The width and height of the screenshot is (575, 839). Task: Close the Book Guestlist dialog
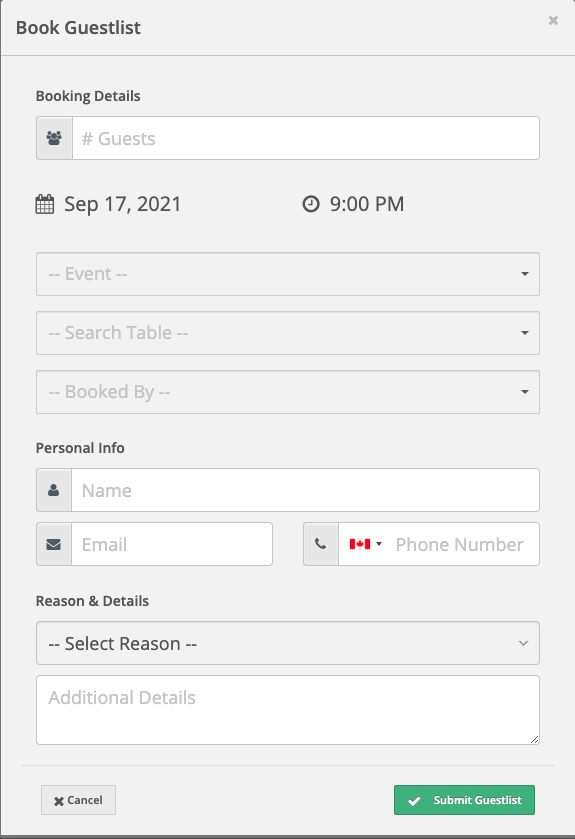[554, 20]
